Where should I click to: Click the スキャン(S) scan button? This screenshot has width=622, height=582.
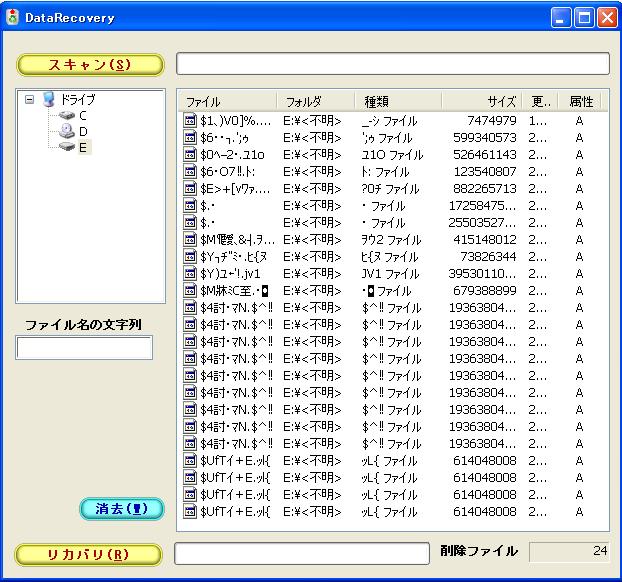(x=90, y=65)
